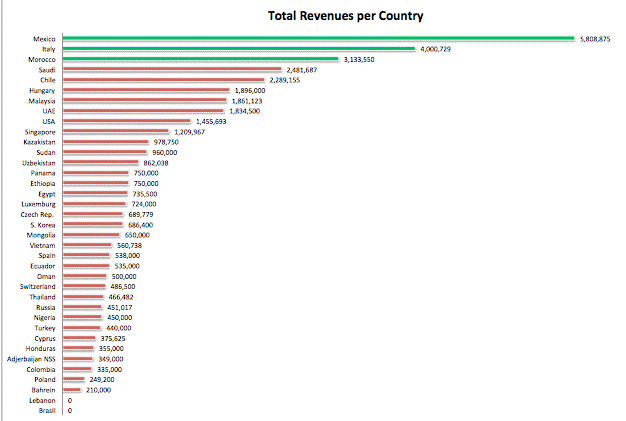Click the 5,808,875 data label
626x421 pixels.
pyautogui.click(x=595, y=39)
